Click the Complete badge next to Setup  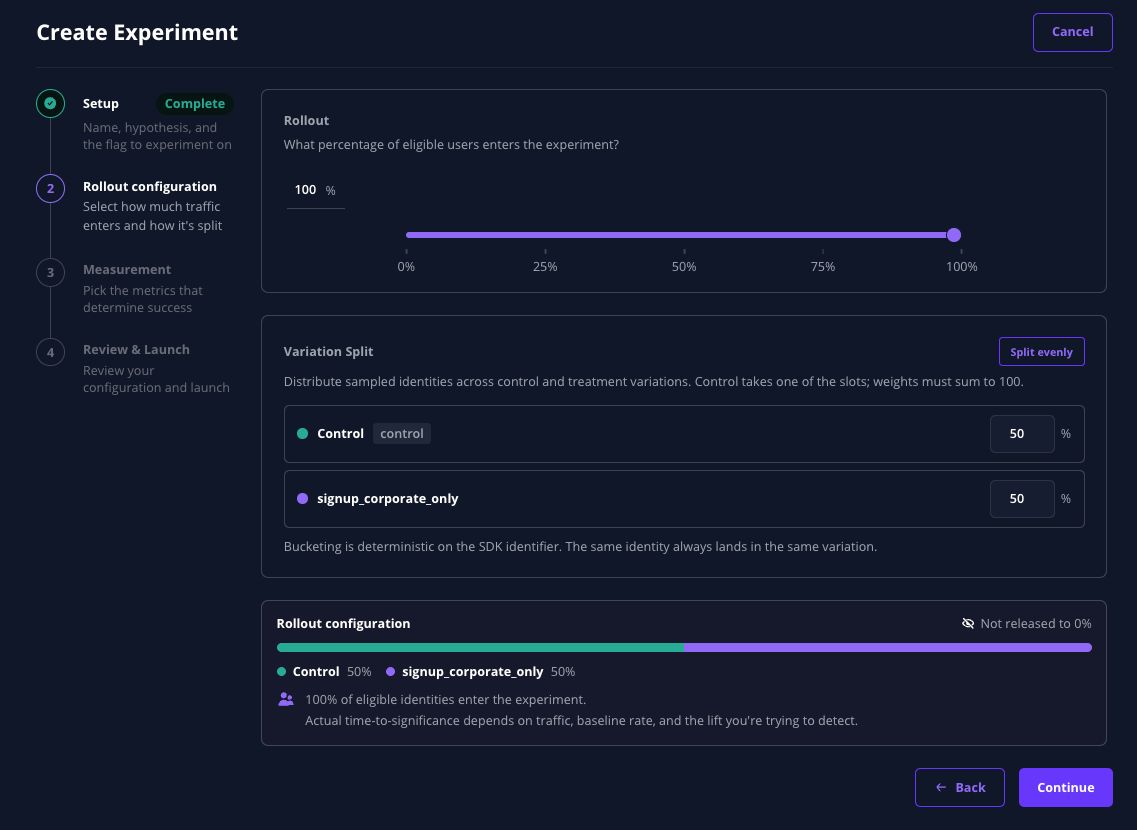point(194,104)
